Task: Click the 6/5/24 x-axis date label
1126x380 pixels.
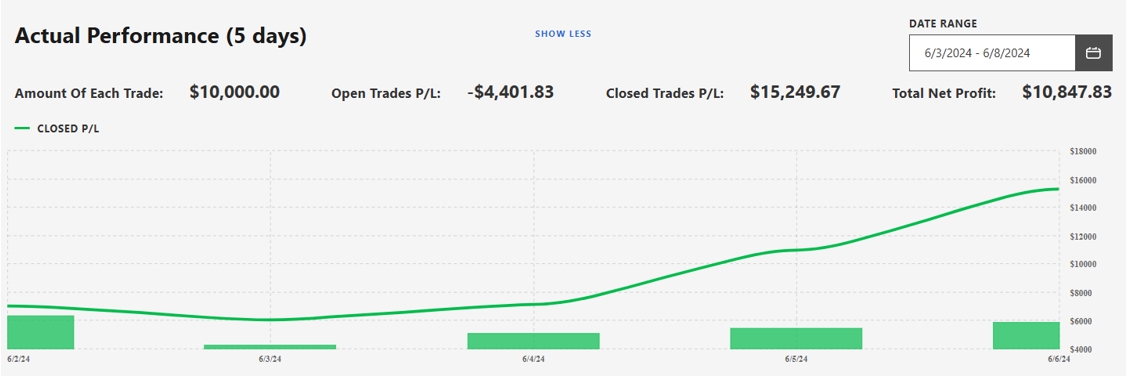Action: pos(796,359)
